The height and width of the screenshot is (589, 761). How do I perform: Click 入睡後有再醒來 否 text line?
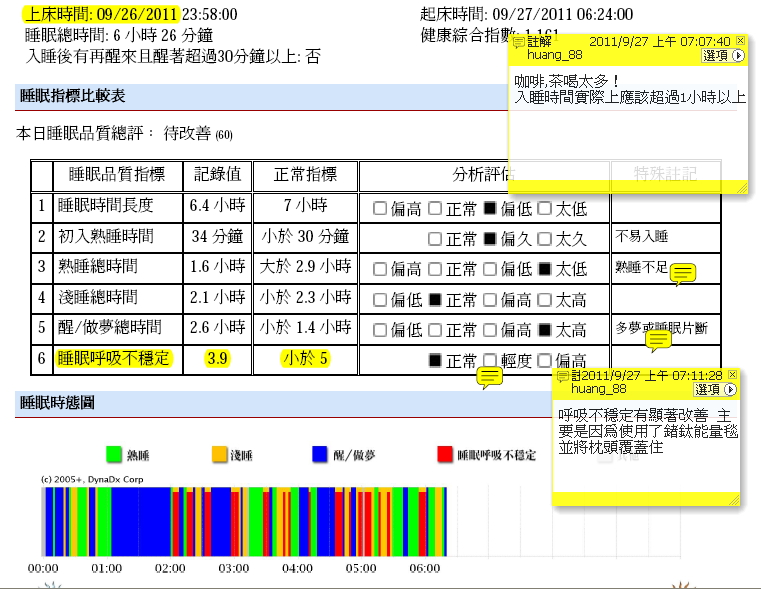coord(173,57)
